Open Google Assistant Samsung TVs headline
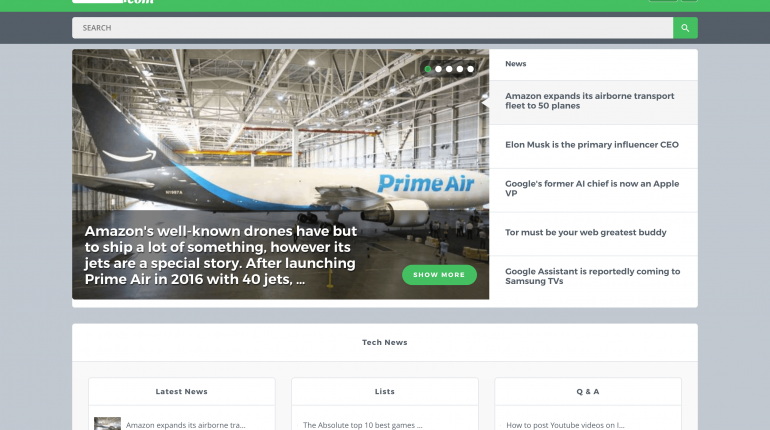Image resolution: width=770 pixels, height=430 pixels. (593, 276)
